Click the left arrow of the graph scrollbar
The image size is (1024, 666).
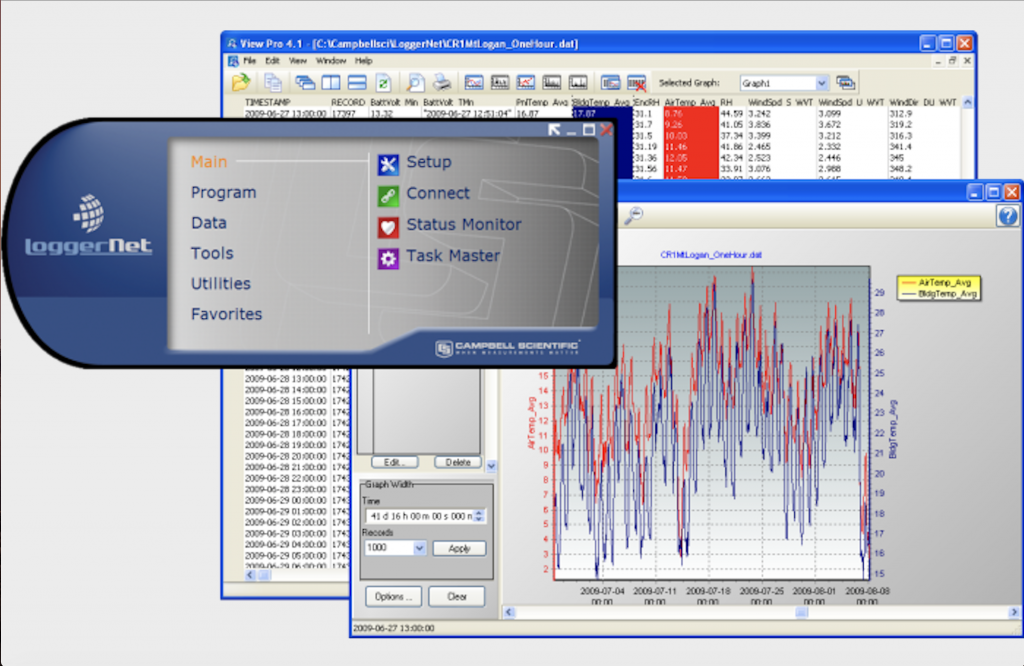[x=509, y=612]
